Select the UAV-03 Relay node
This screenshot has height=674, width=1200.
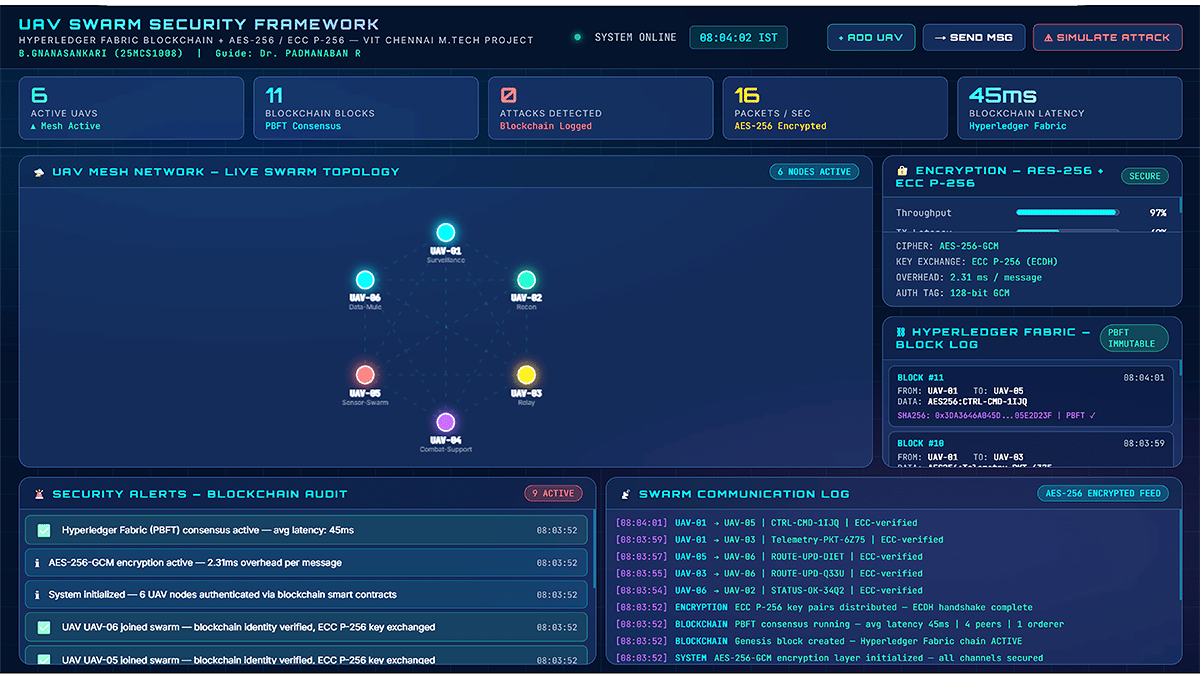pyautogui.click(x=526, y=375)
